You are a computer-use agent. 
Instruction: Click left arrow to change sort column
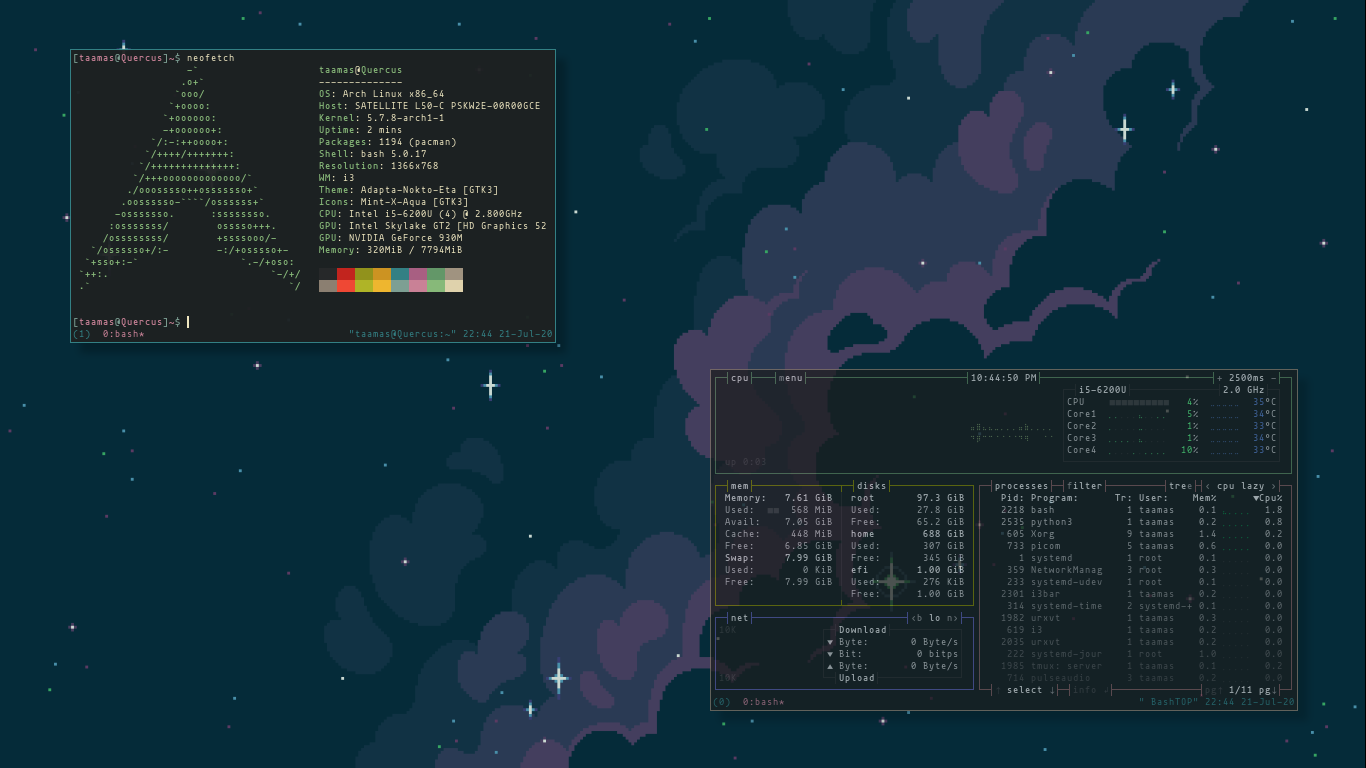coord(1207,486)
